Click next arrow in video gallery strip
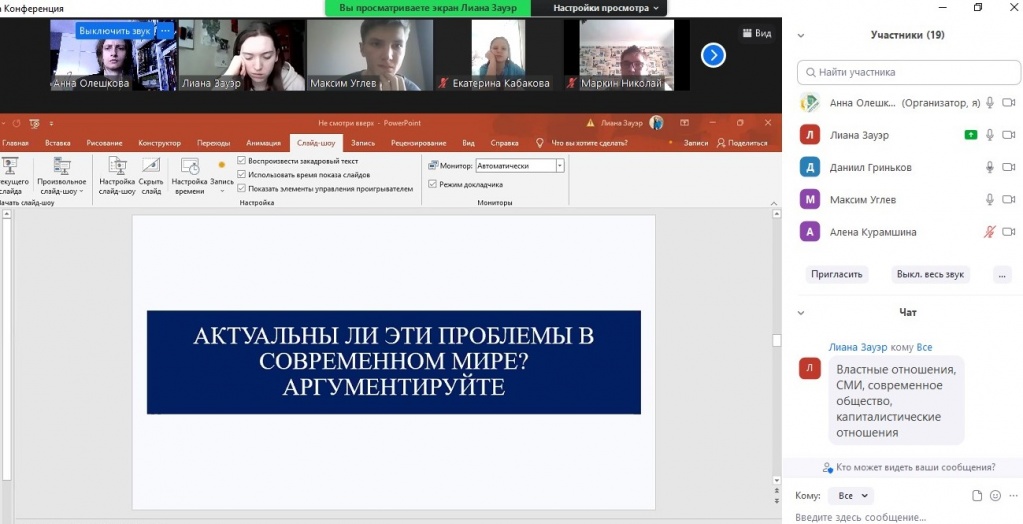Viewport: 1023px width, 524px height. pyautogui.click(x=713, y=55)
